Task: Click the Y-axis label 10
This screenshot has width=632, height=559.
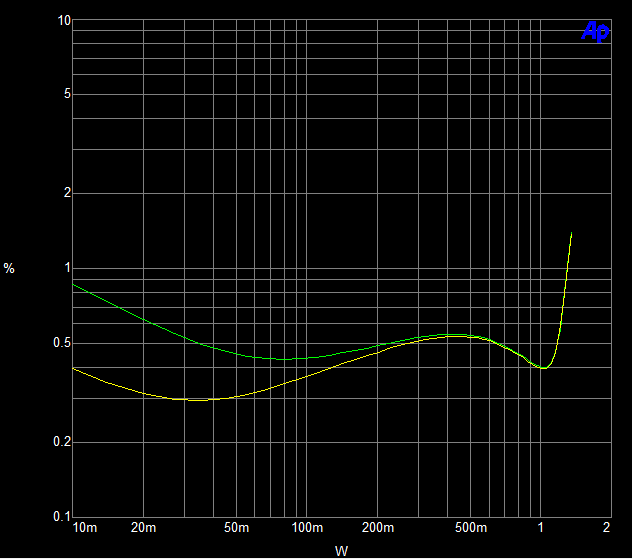Action: tap(64, 21)
